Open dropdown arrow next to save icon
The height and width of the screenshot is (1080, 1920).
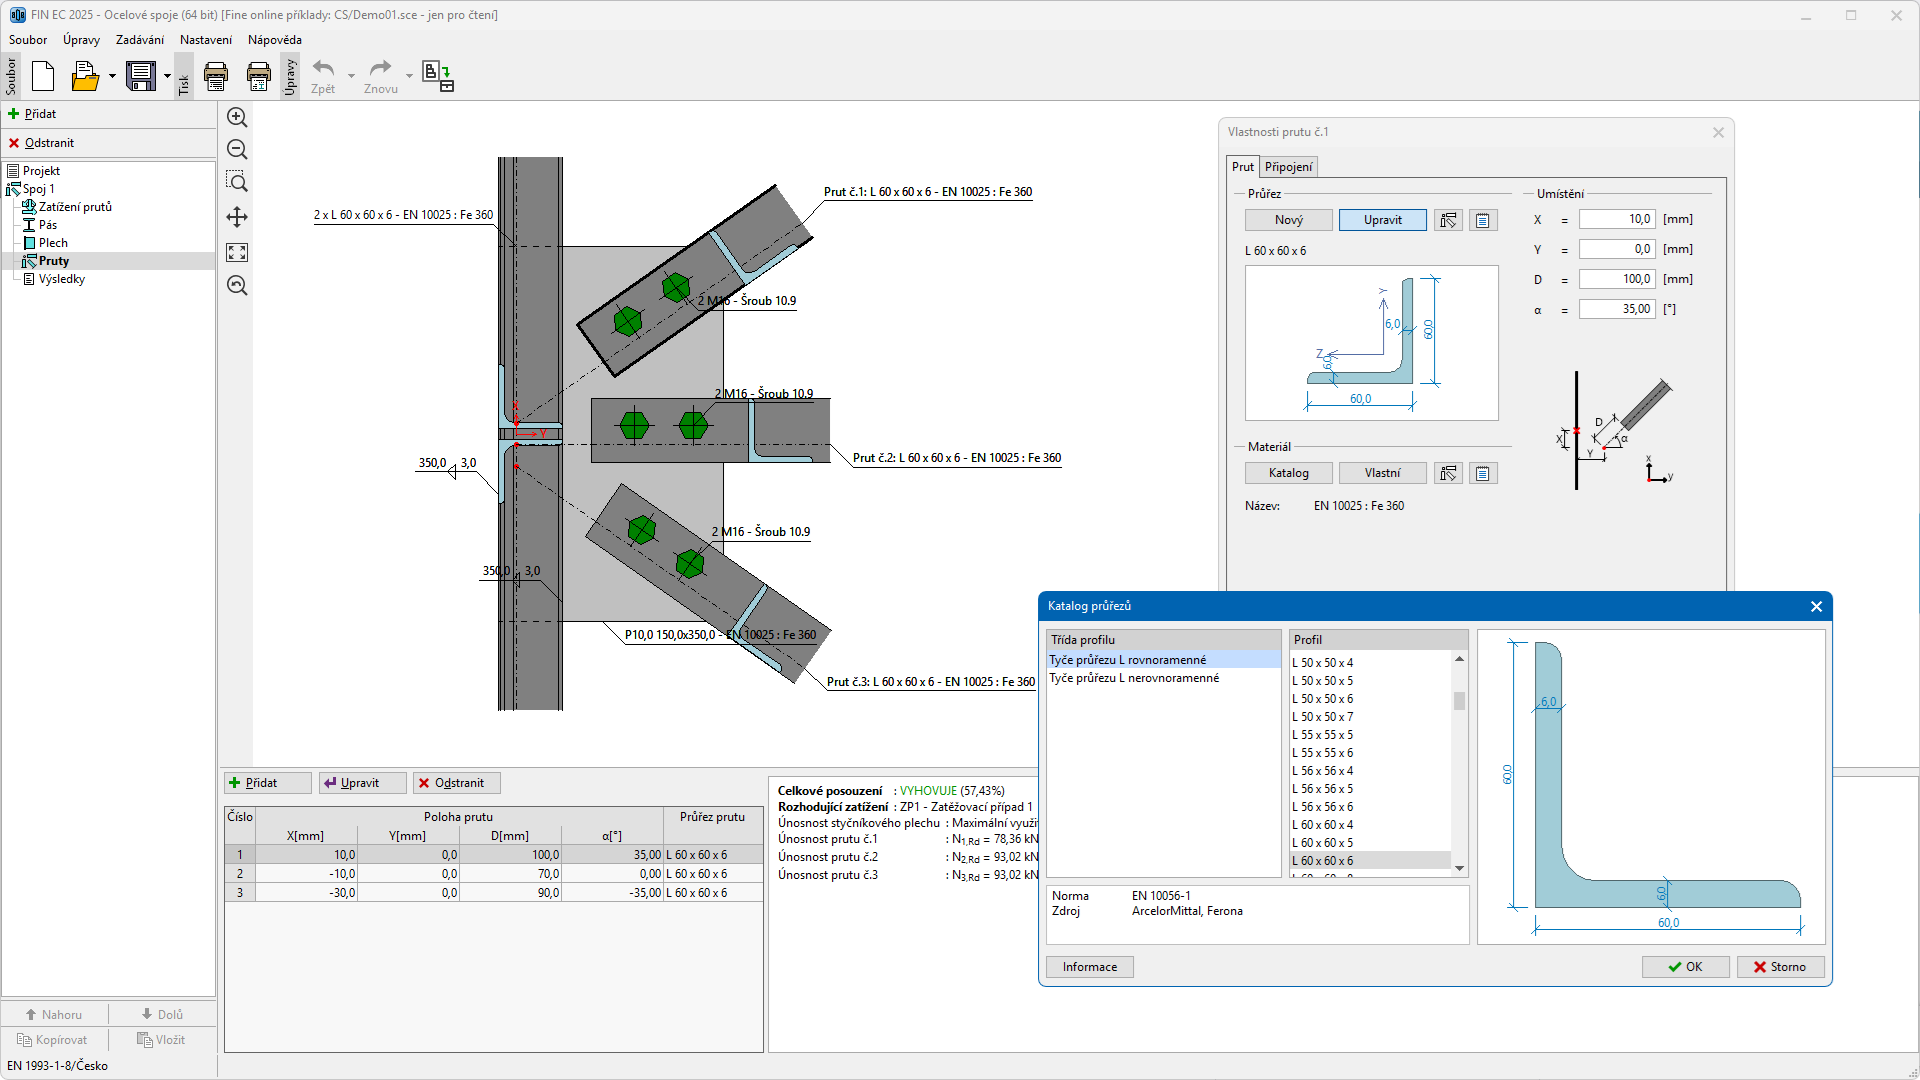167,76
